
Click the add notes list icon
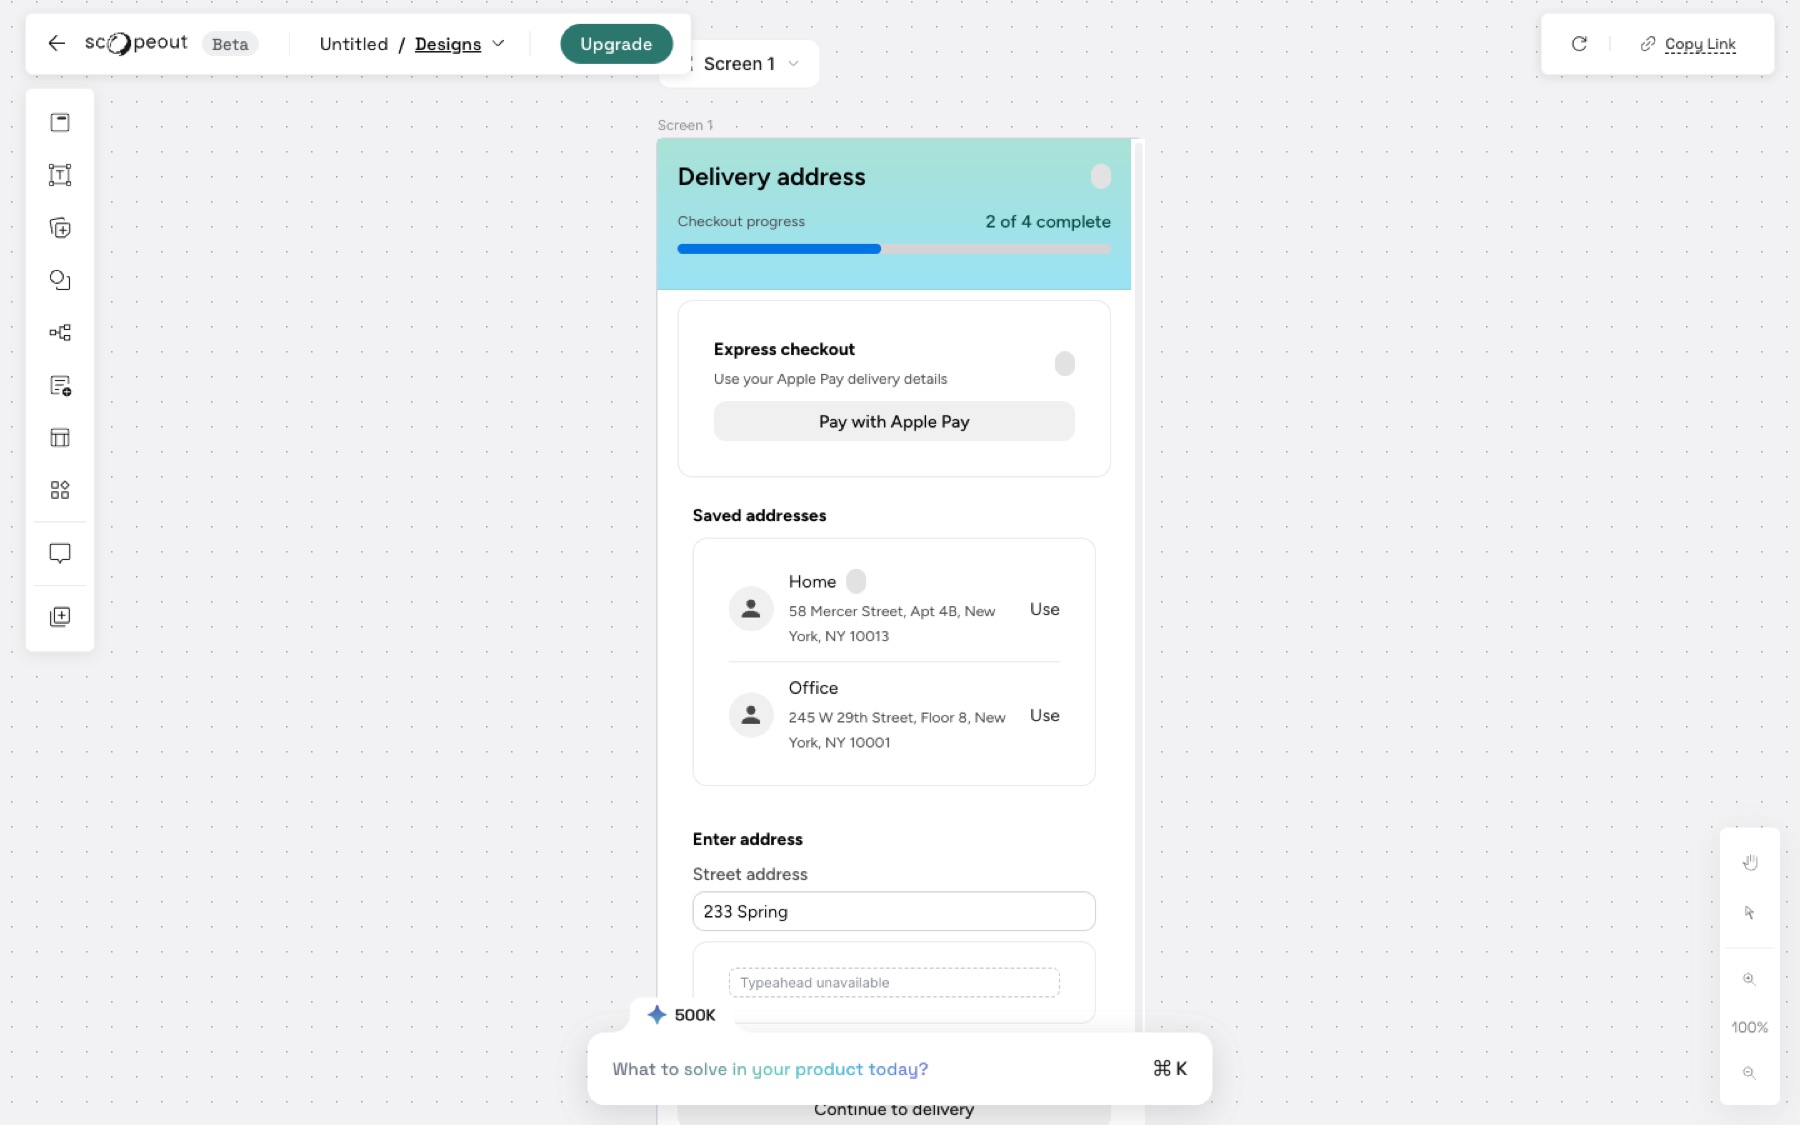click(60, 385)
